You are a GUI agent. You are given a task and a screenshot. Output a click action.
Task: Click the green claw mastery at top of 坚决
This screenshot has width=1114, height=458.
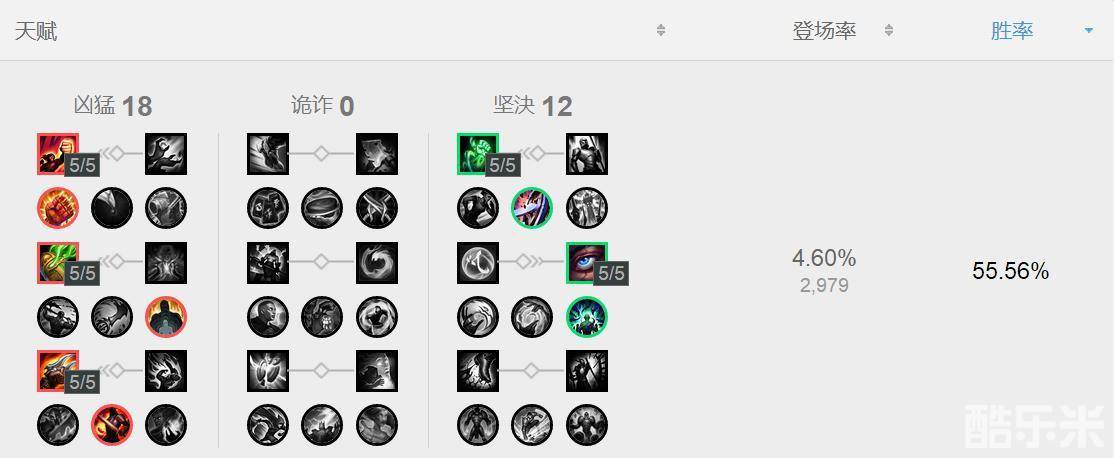point(478,153)
